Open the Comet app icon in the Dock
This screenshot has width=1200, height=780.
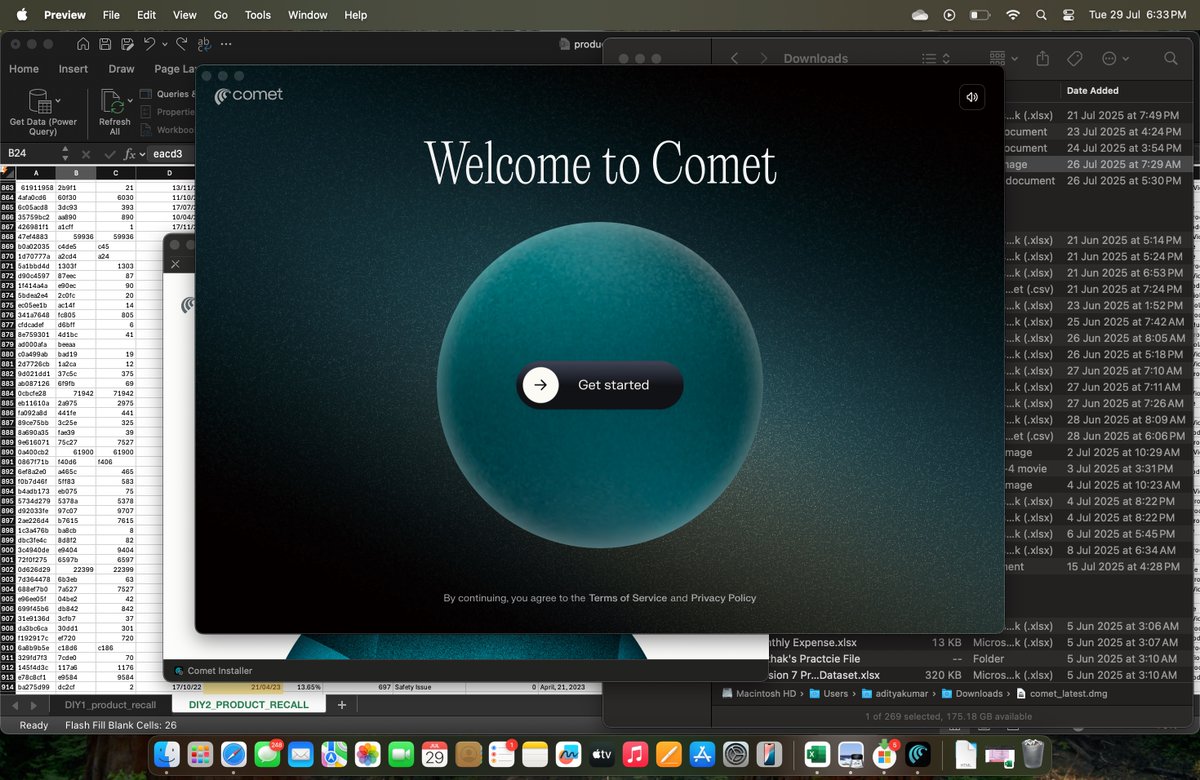[918, 753]
